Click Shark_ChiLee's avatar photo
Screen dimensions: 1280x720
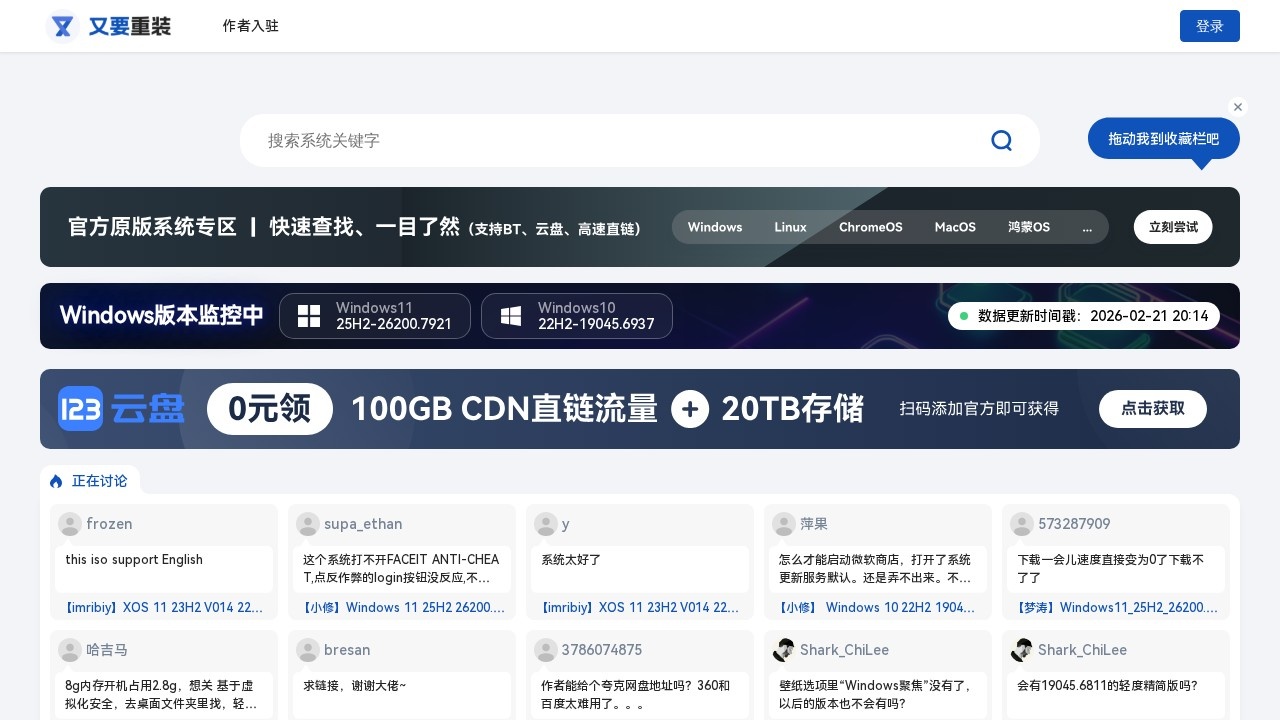click(783, 650)
